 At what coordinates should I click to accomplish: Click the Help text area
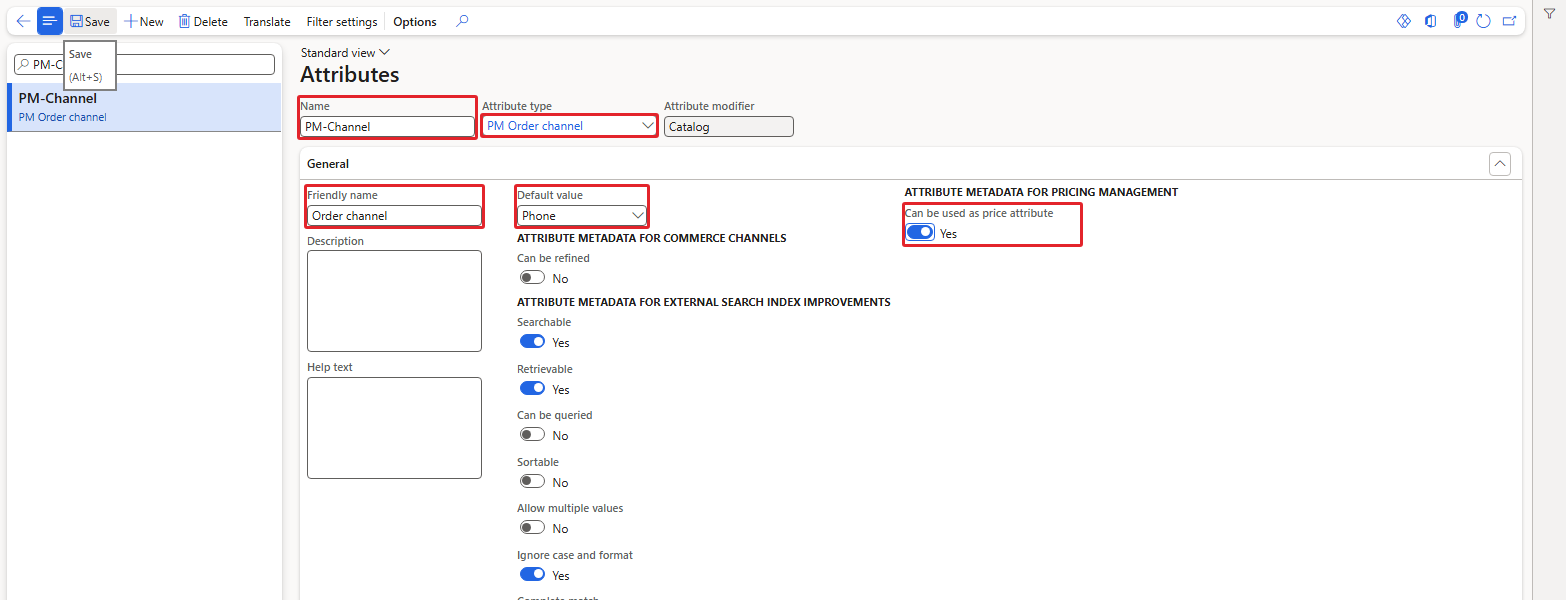(x=394, y=427)
